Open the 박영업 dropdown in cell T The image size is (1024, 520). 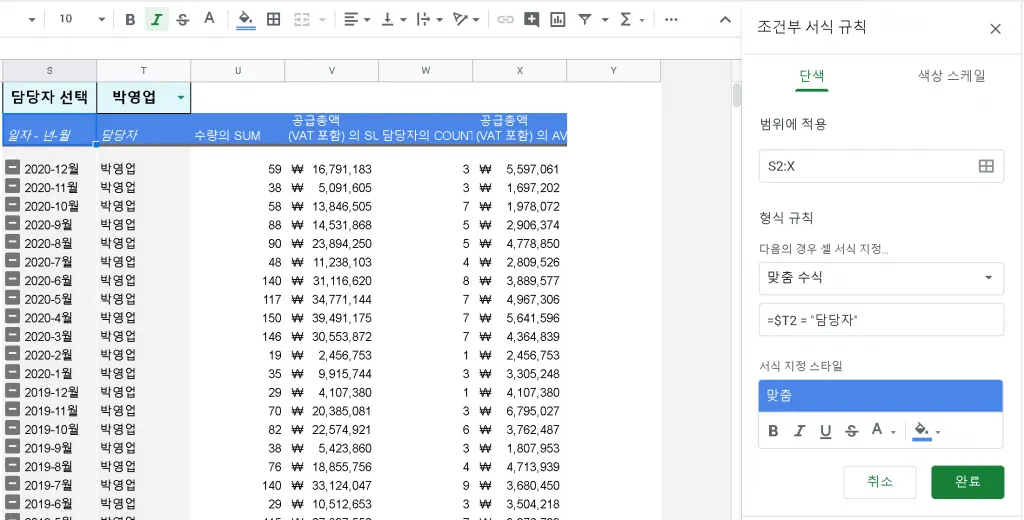[x=181, y=98]
